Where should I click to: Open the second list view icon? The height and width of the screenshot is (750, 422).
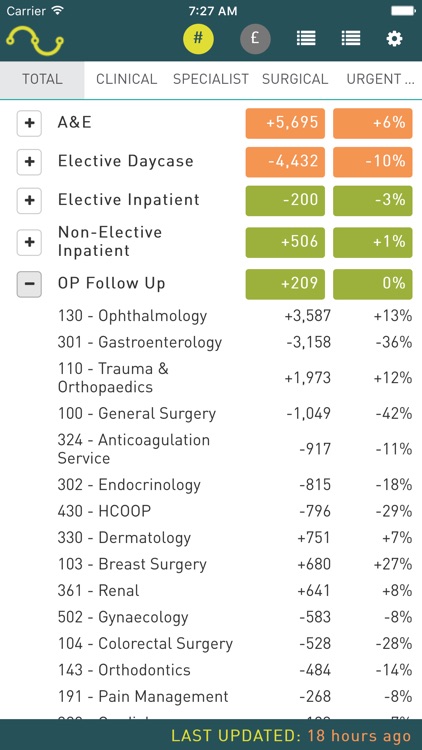click(351, 38)
